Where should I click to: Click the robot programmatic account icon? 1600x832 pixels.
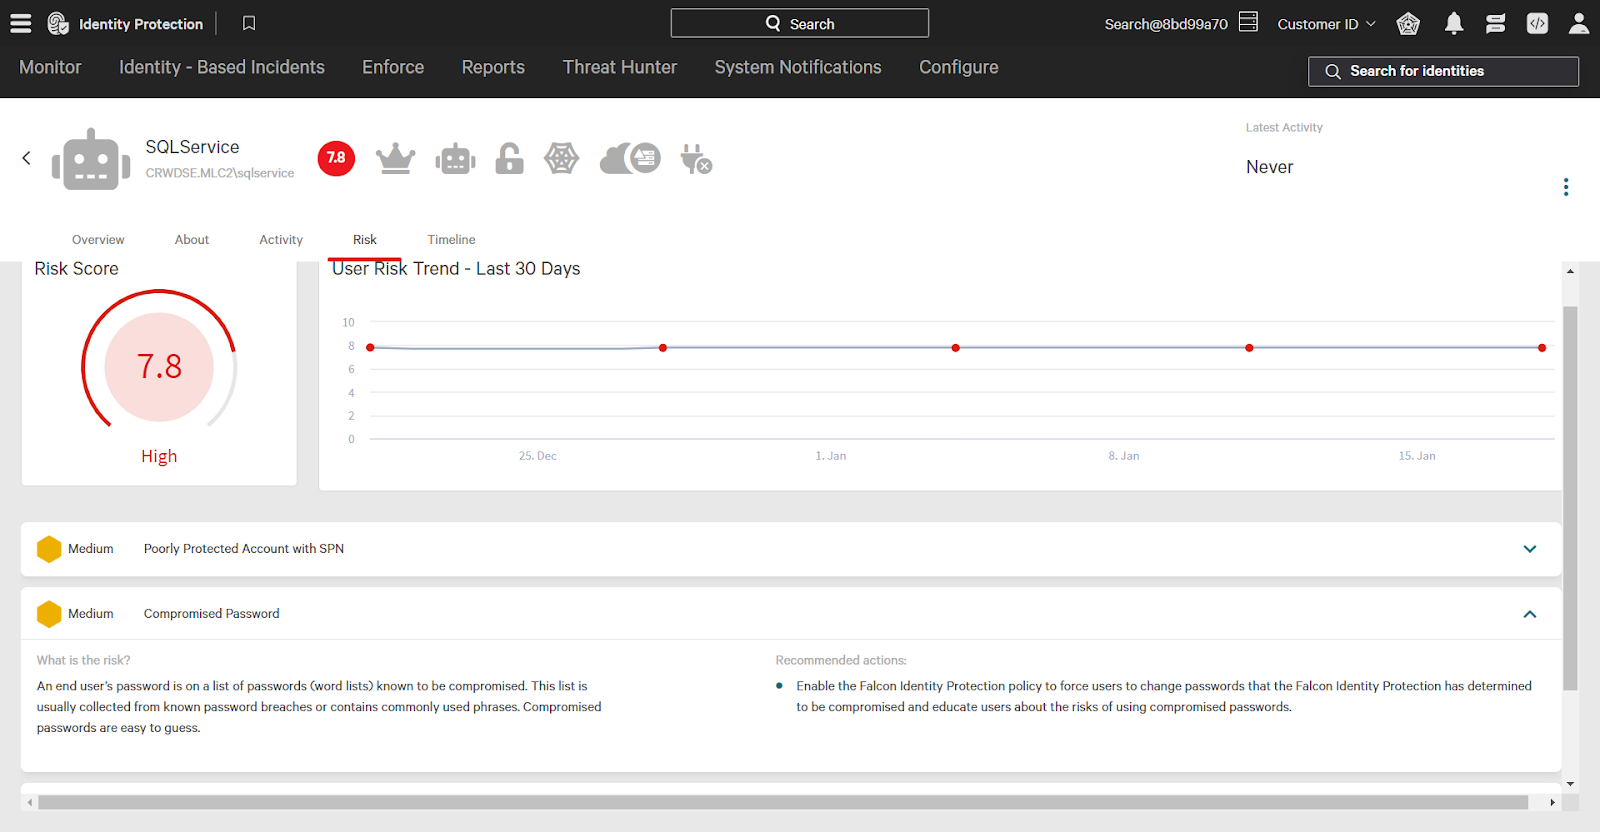click(455, 158)
